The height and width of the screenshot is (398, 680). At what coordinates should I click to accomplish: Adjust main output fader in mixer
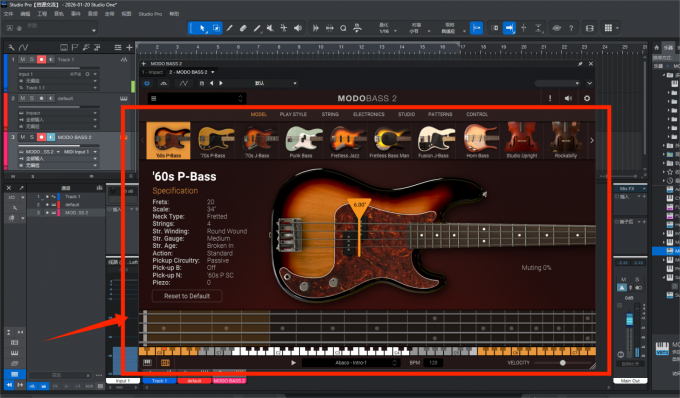pyautogui.click(x=629, y=320)
